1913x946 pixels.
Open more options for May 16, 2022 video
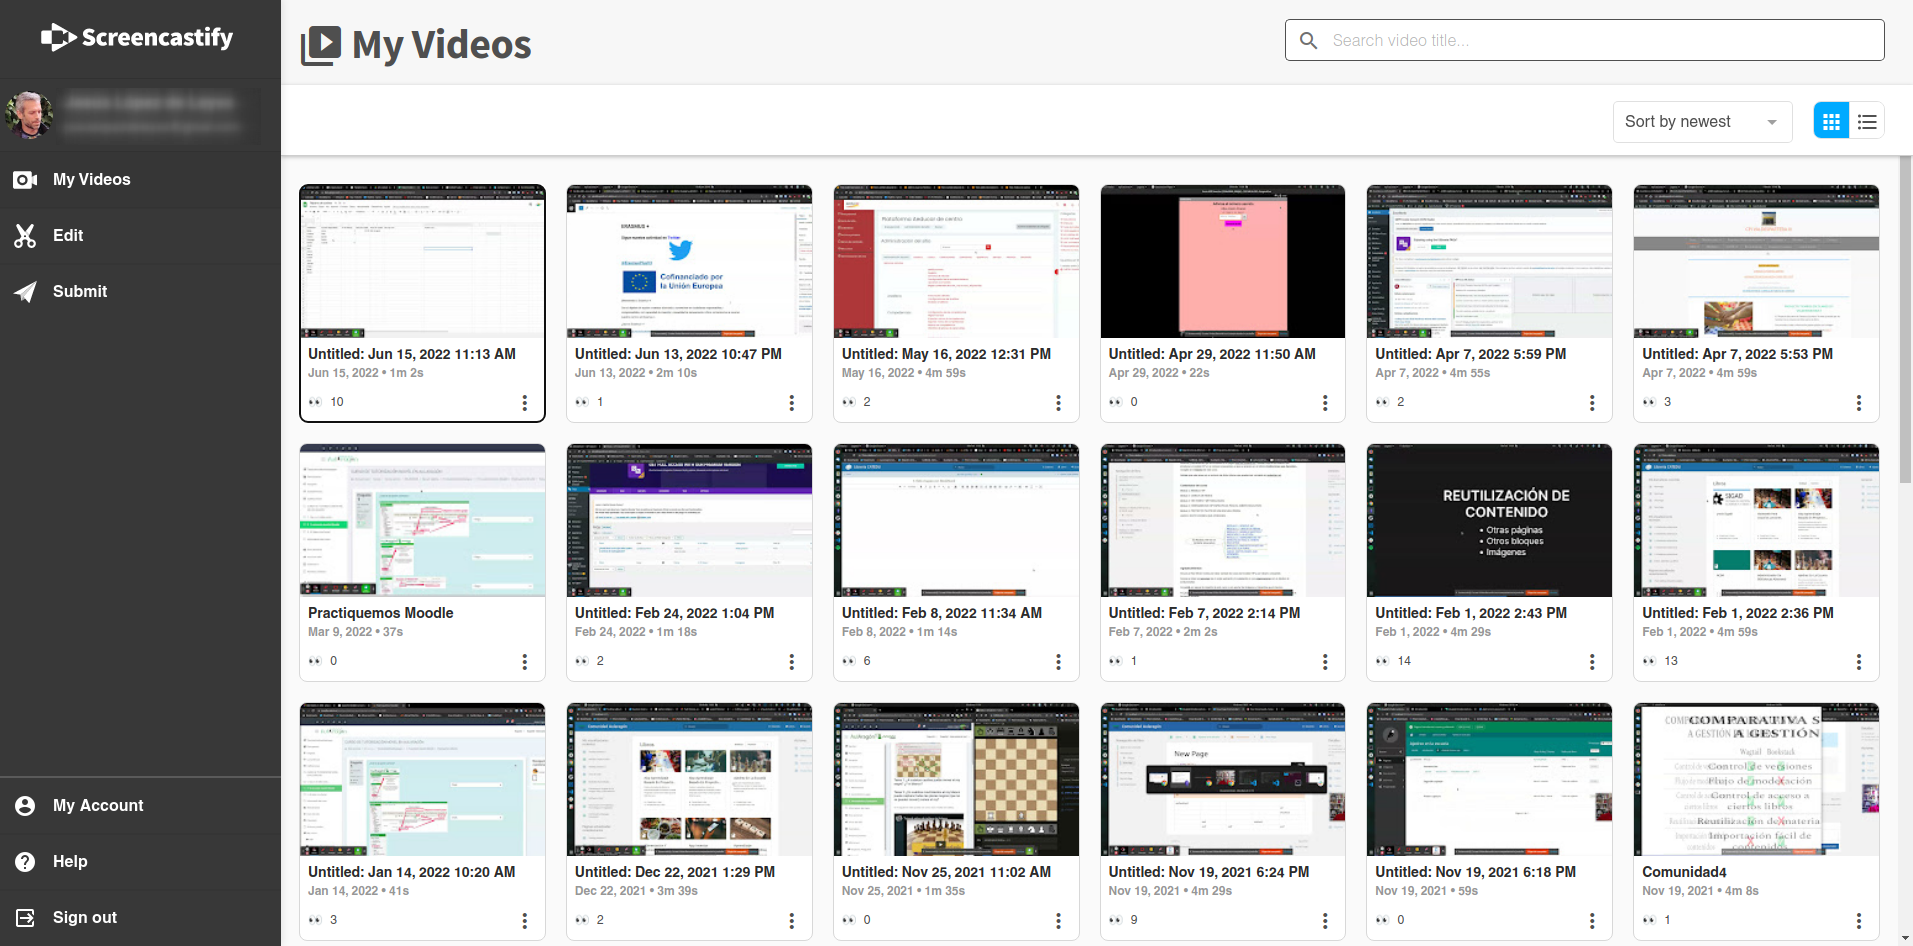(1059, 403)
